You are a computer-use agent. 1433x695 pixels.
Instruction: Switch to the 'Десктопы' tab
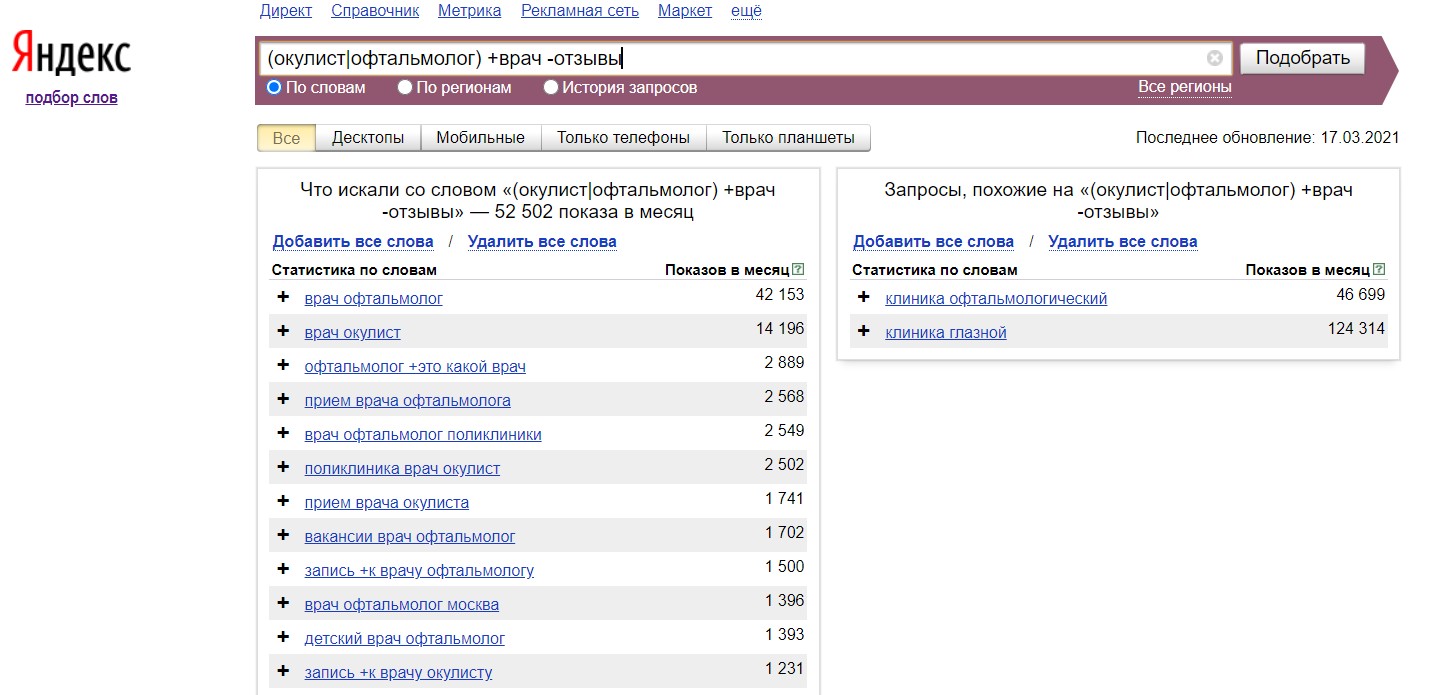point(368,138)
